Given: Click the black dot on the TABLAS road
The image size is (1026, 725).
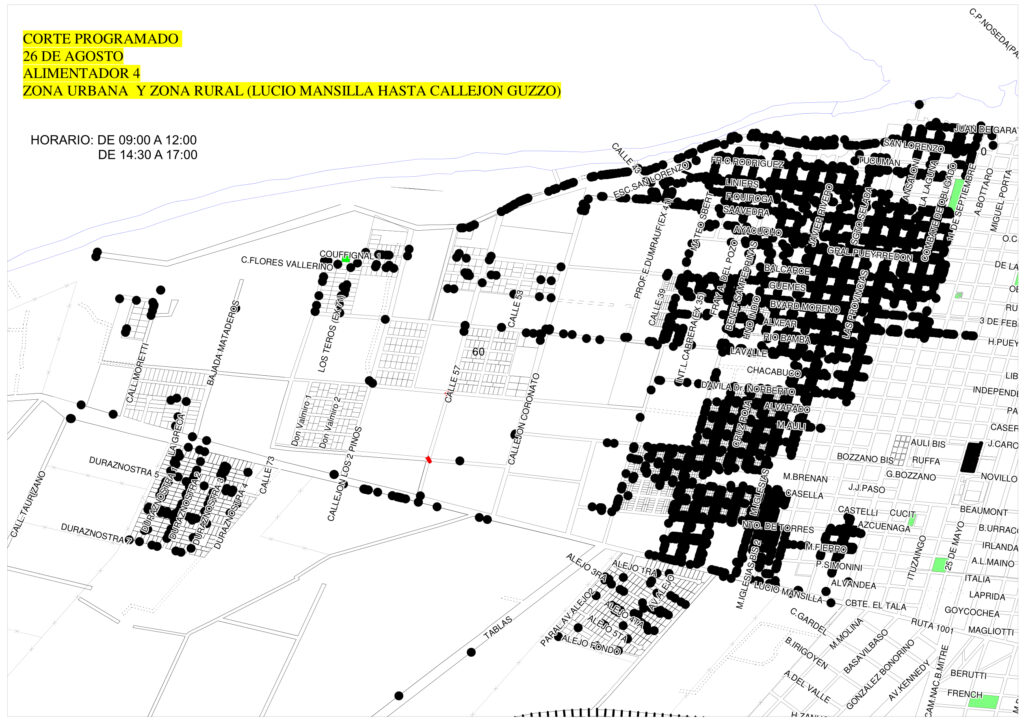Looking at the screenshot, I should (470, 652).
